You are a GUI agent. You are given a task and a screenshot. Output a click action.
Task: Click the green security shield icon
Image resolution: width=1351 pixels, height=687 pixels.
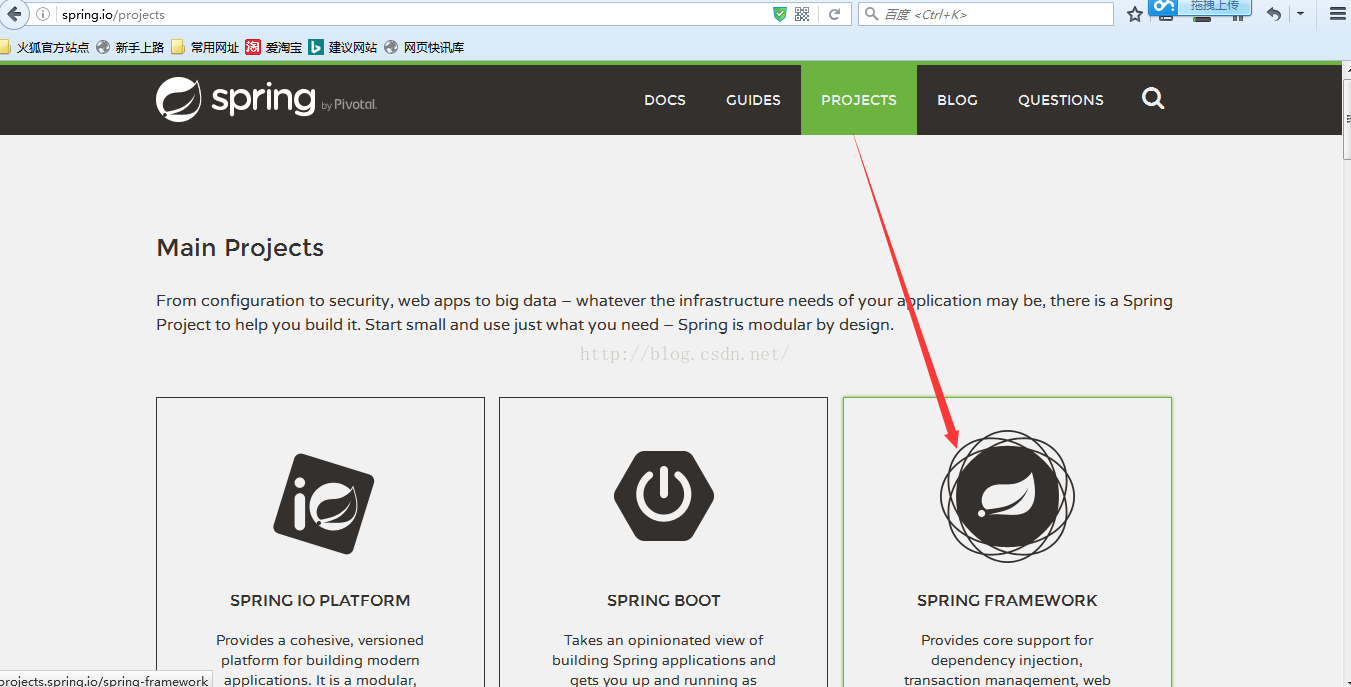click(x=780, y=14)
